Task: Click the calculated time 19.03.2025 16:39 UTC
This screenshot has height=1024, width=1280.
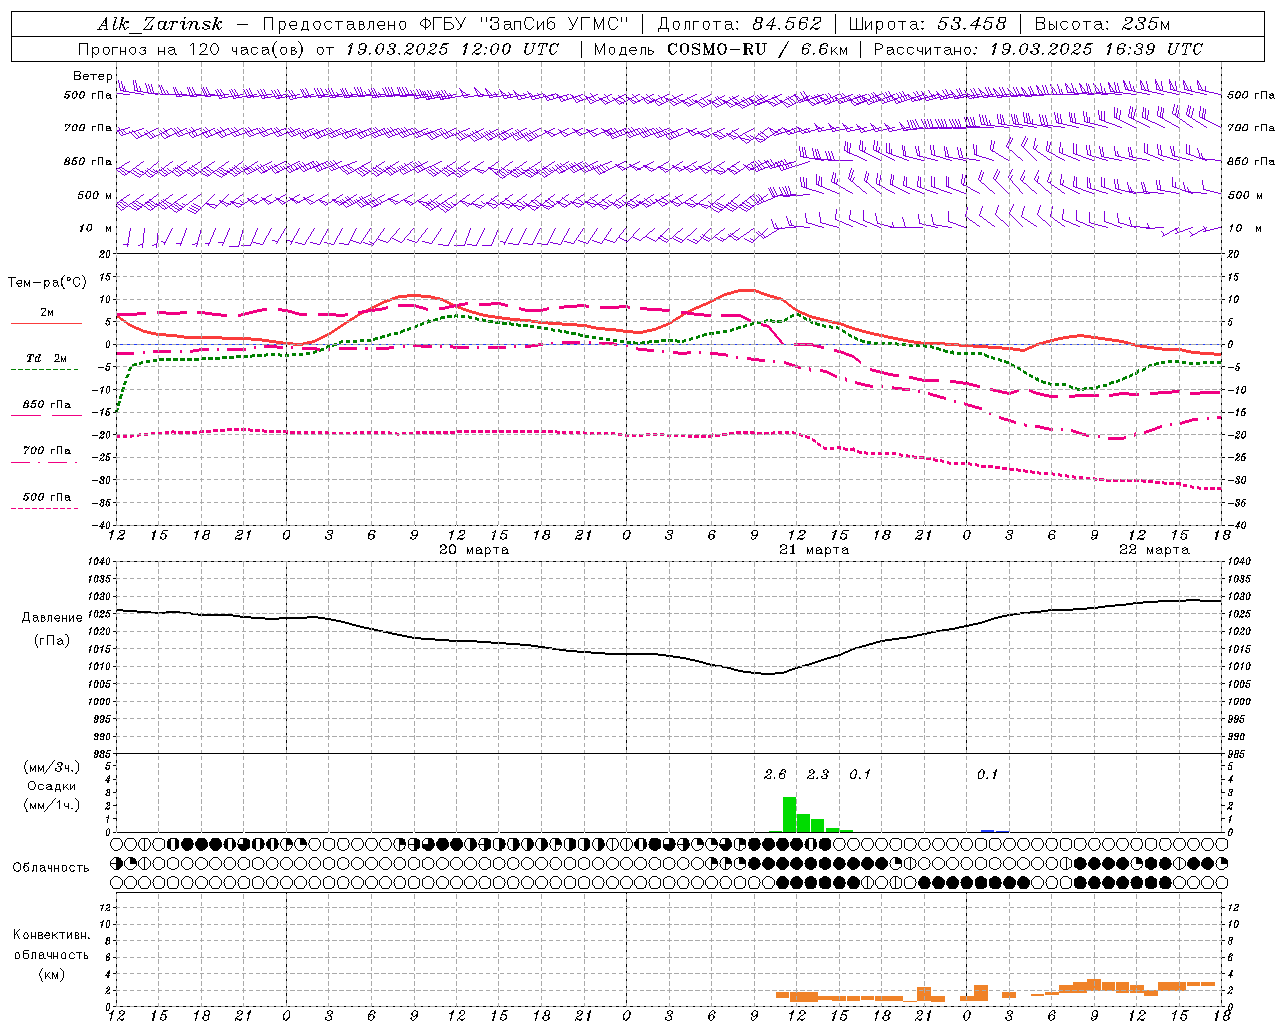Action: [x=1096, y=49]
